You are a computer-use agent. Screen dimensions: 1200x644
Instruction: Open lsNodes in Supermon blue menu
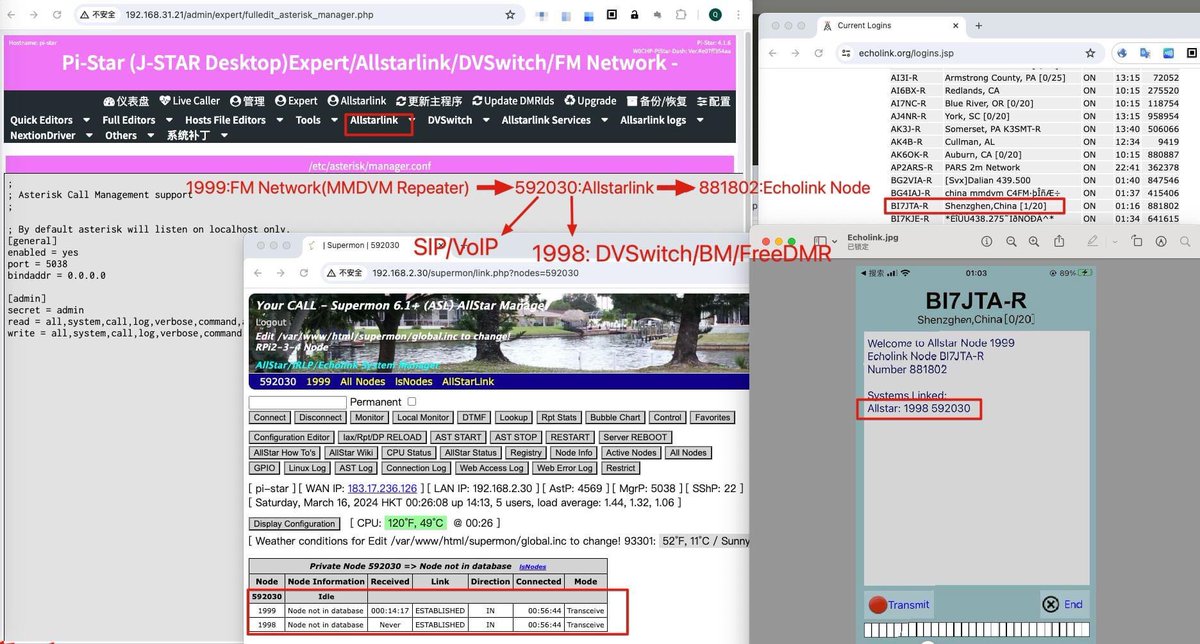pos(413,382)
